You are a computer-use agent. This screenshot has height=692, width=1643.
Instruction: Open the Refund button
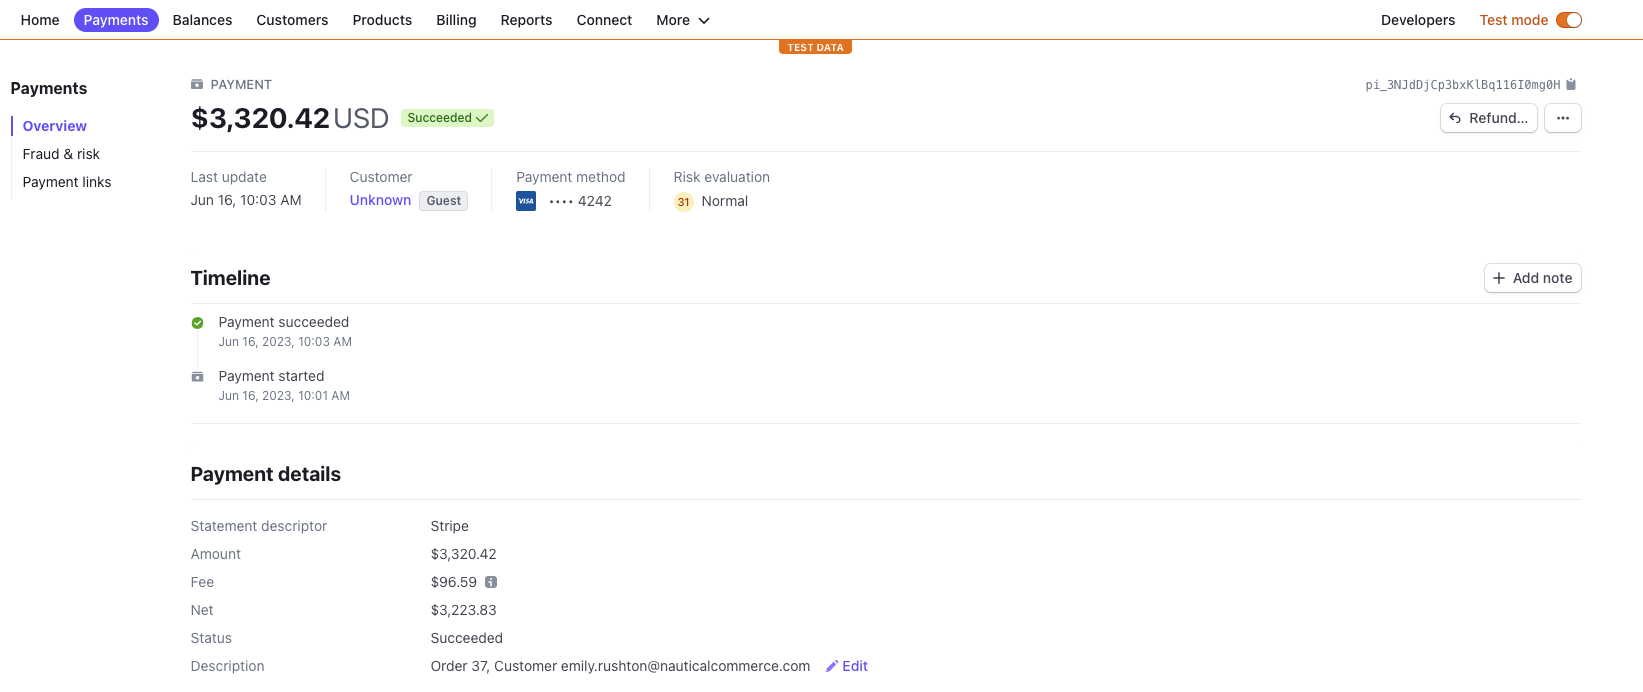[x=1488, y=118]
